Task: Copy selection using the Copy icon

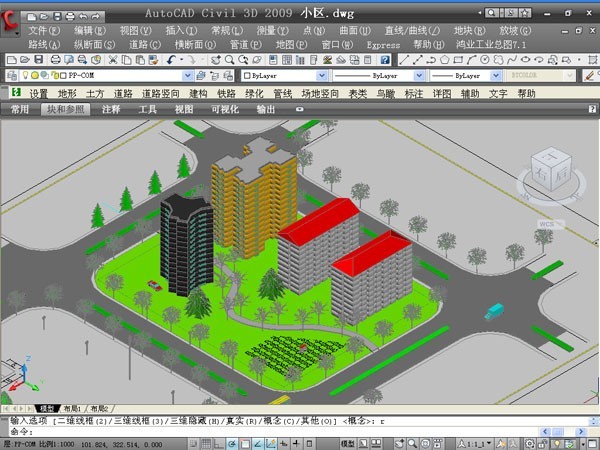Action: click(126, 60)
